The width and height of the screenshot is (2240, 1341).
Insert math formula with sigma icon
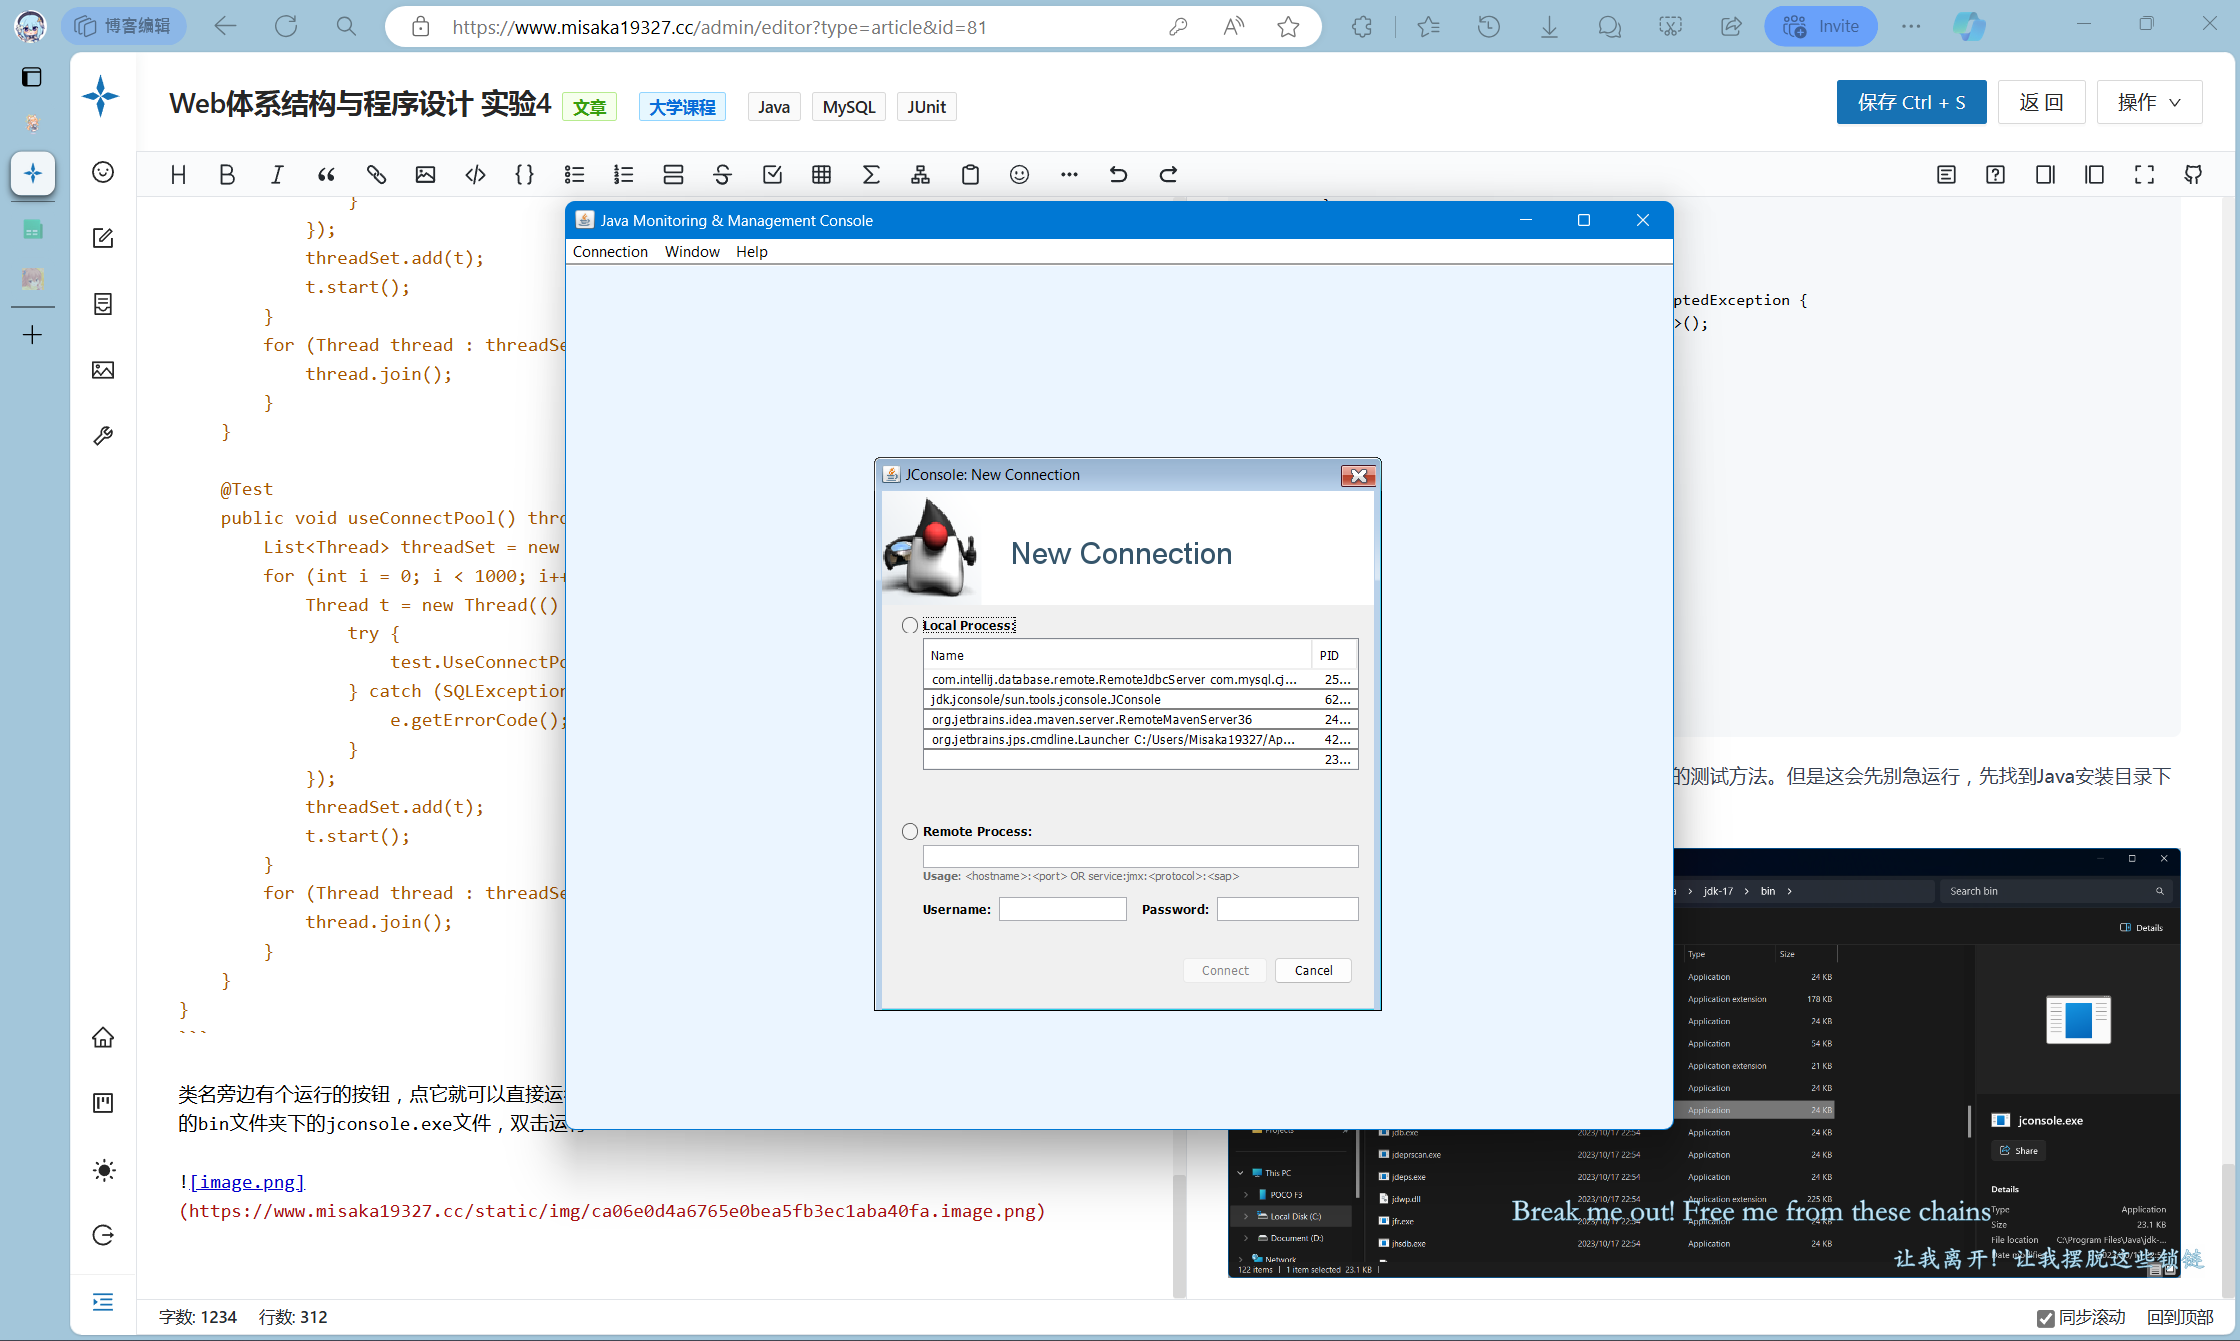871,175
